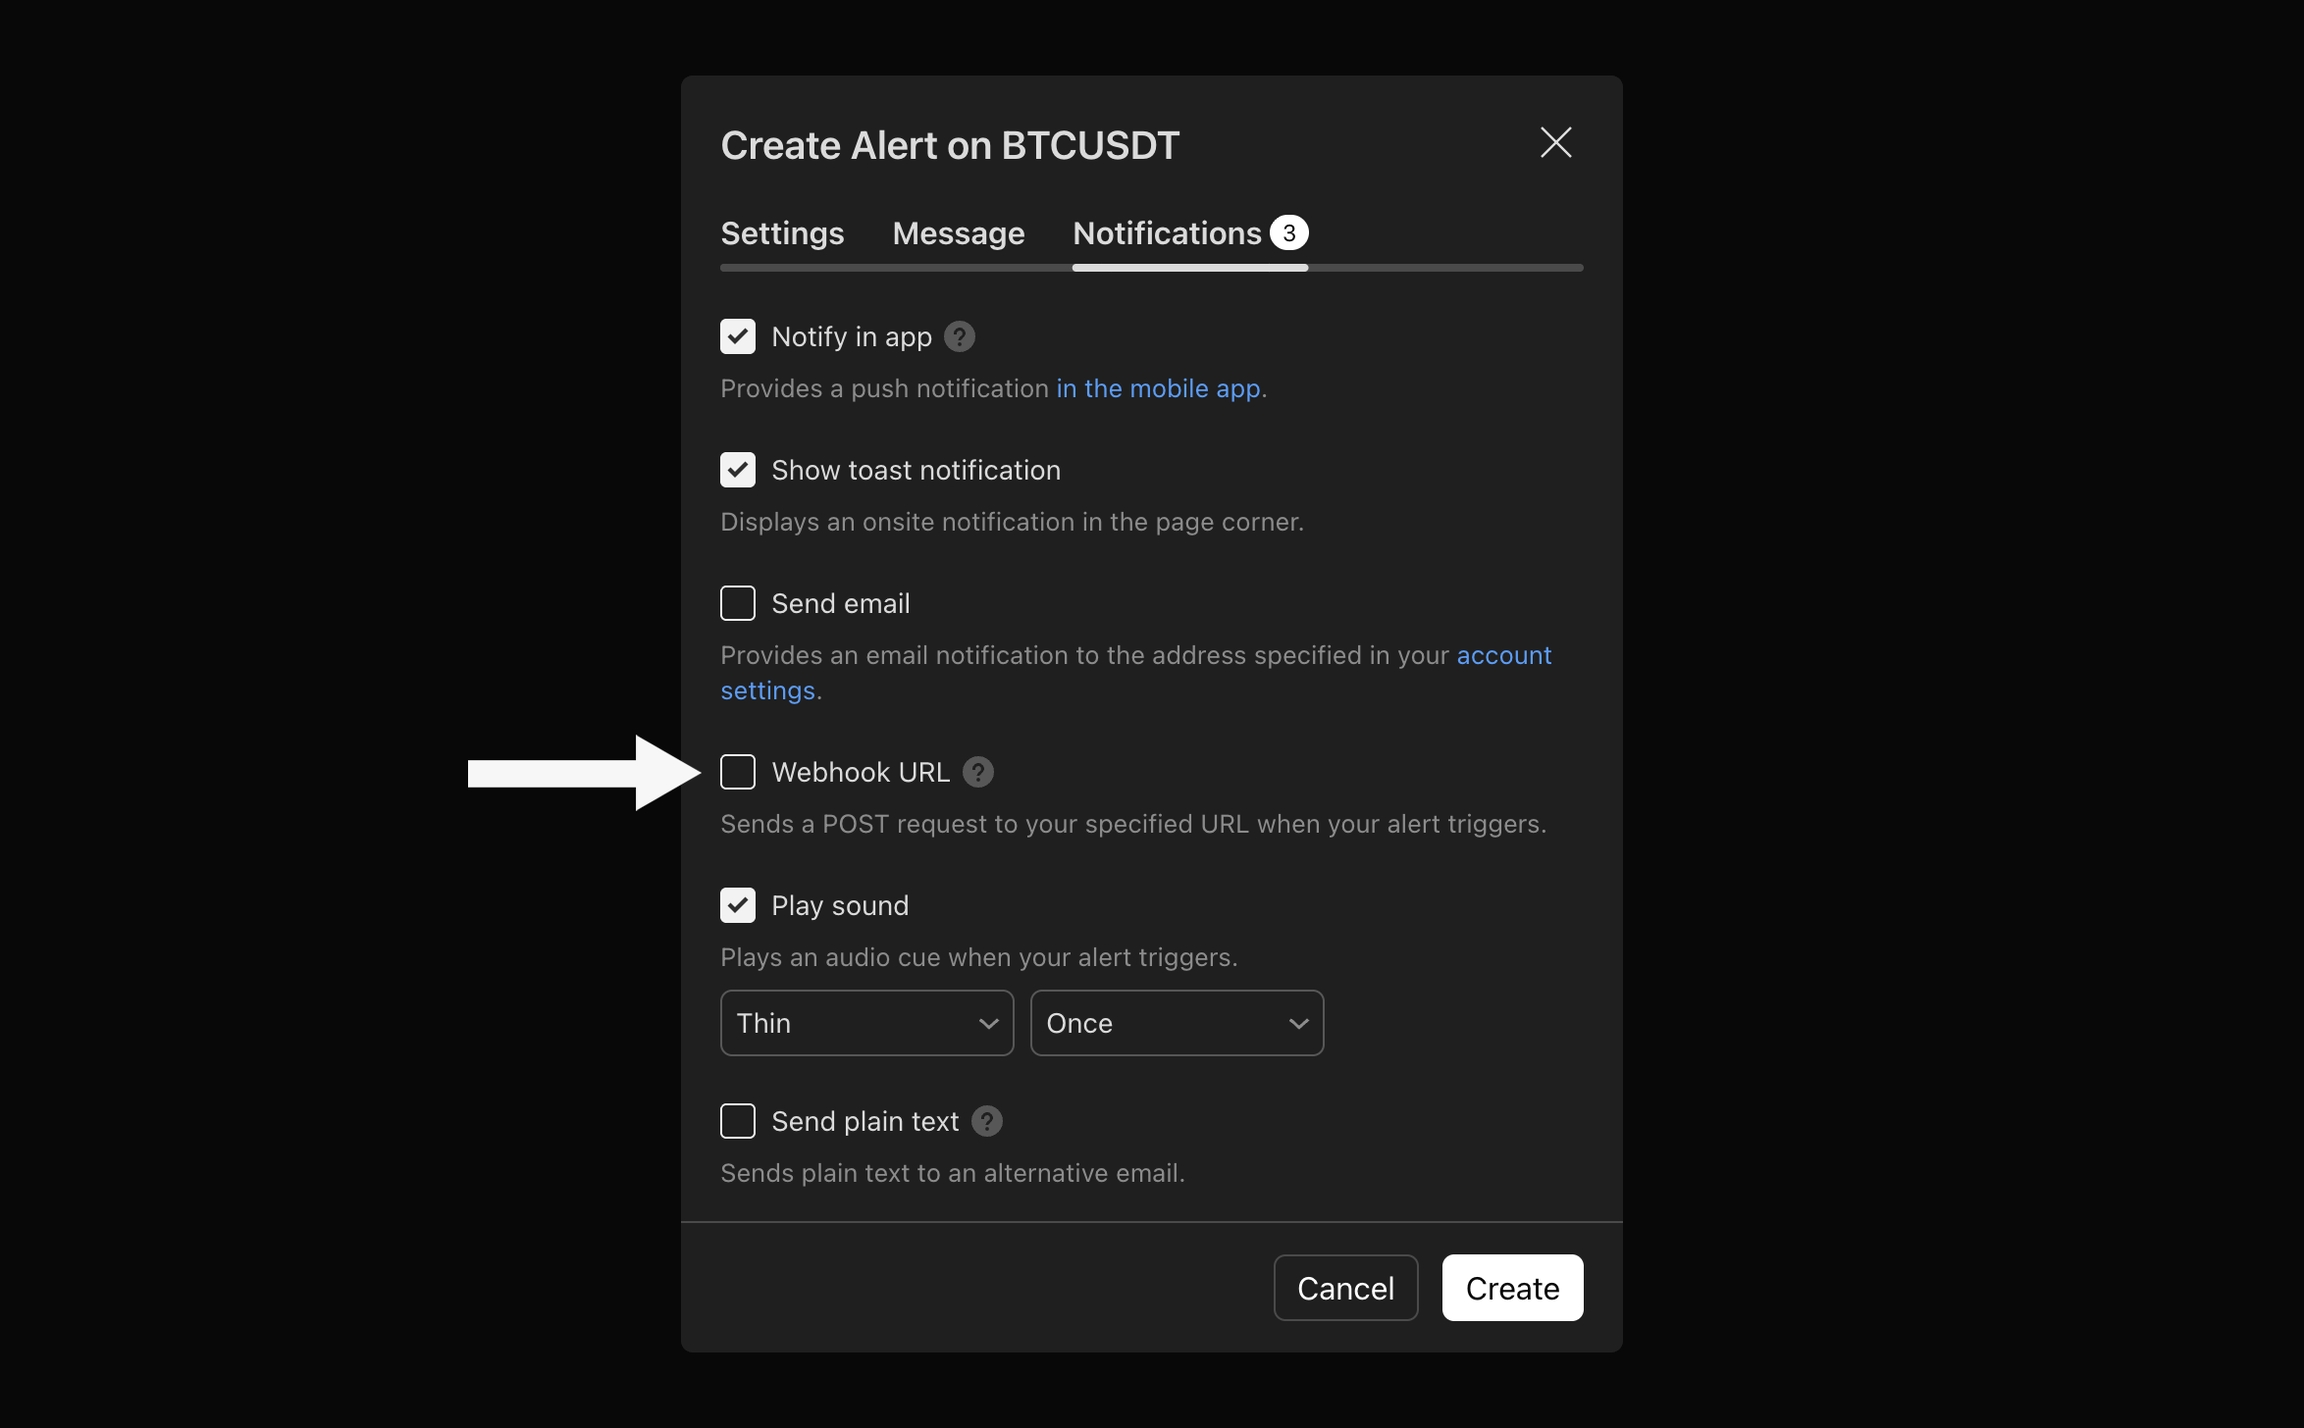Screen dimensions: 2304x1428
Task: Tick the Webhook URL checkbox
Action: [x=738, y=772]
